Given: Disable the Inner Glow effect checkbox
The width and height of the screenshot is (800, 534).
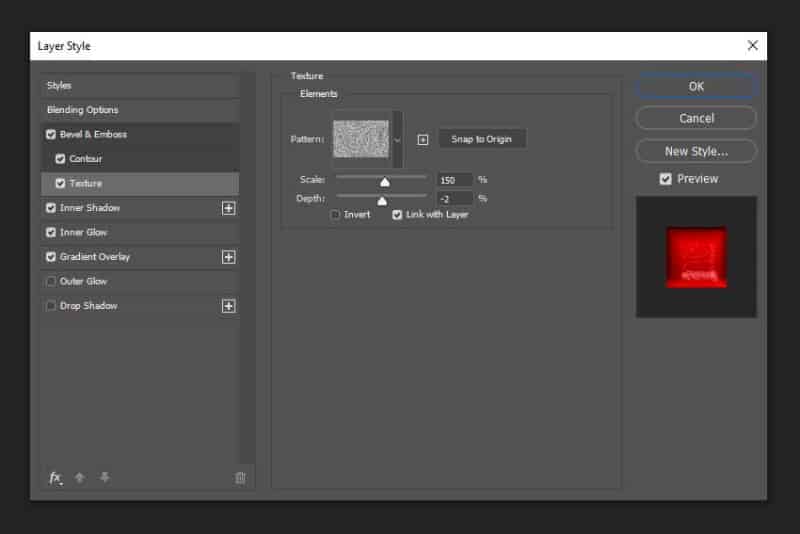Looking at the screenshot, I should click(51, 233).
